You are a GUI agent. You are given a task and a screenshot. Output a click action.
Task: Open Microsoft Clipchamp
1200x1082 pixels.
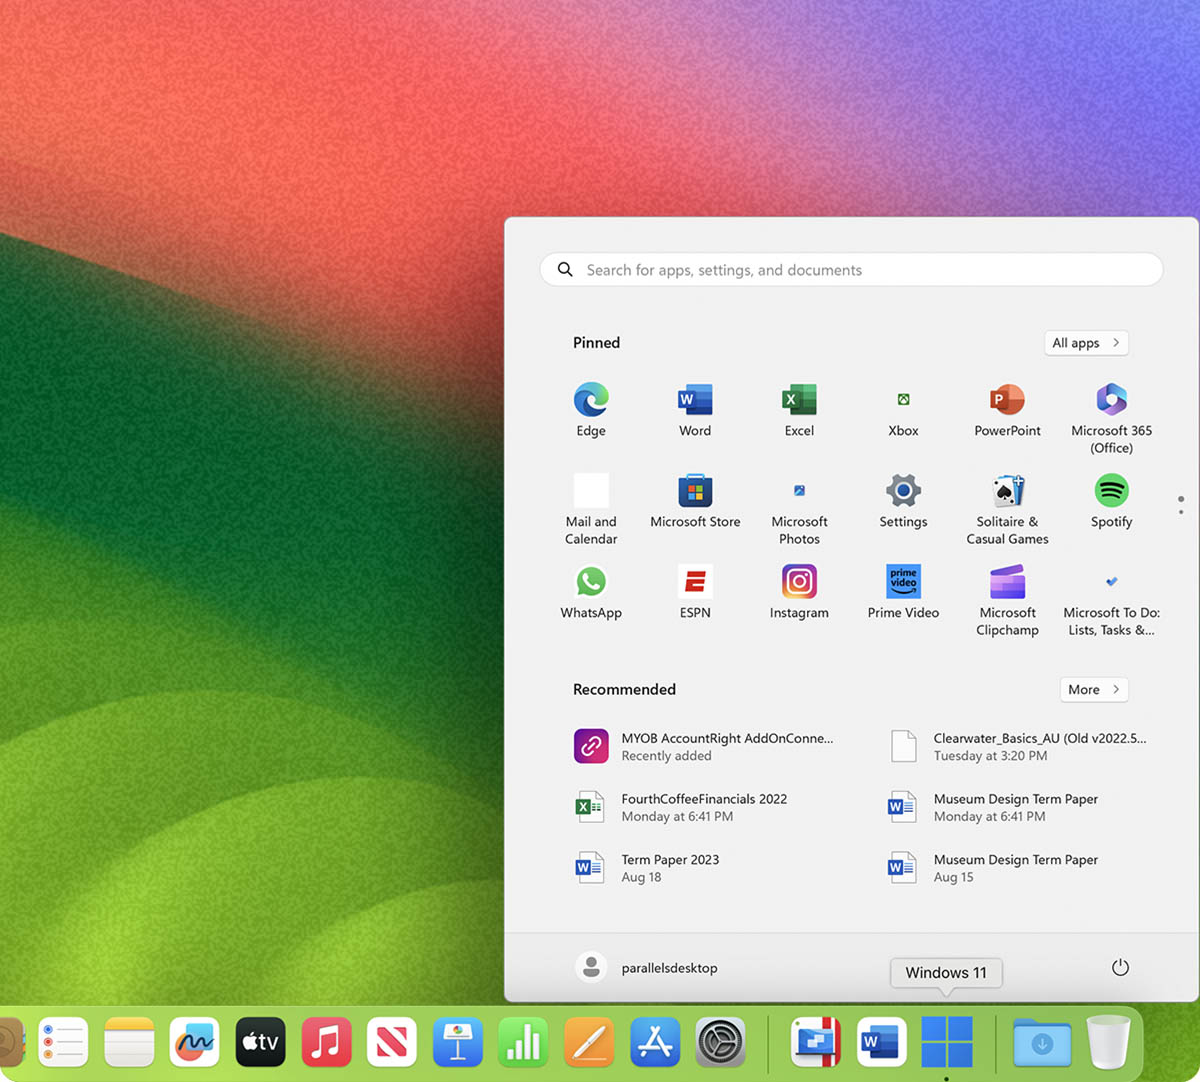click(1007, 582)
